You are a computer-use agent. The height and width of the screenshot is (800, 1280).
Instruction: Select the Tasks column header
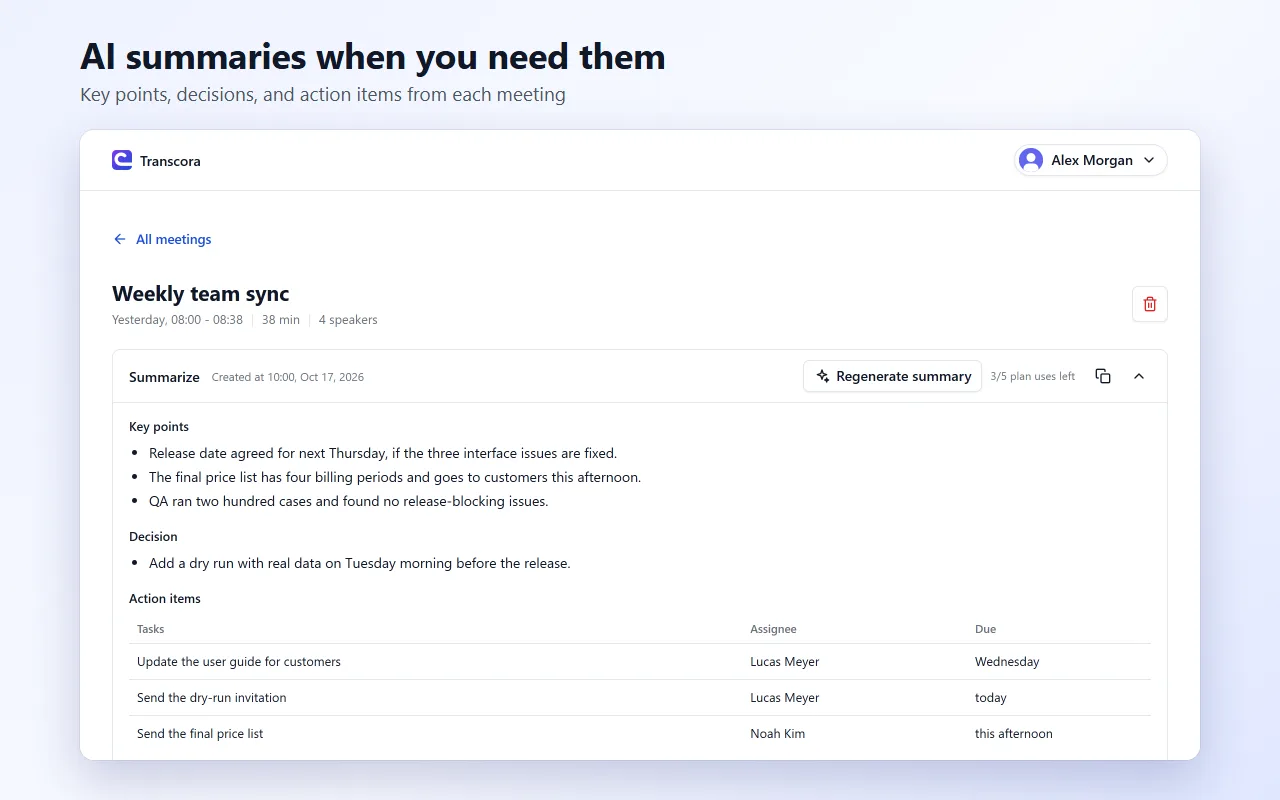click(150, 629)
